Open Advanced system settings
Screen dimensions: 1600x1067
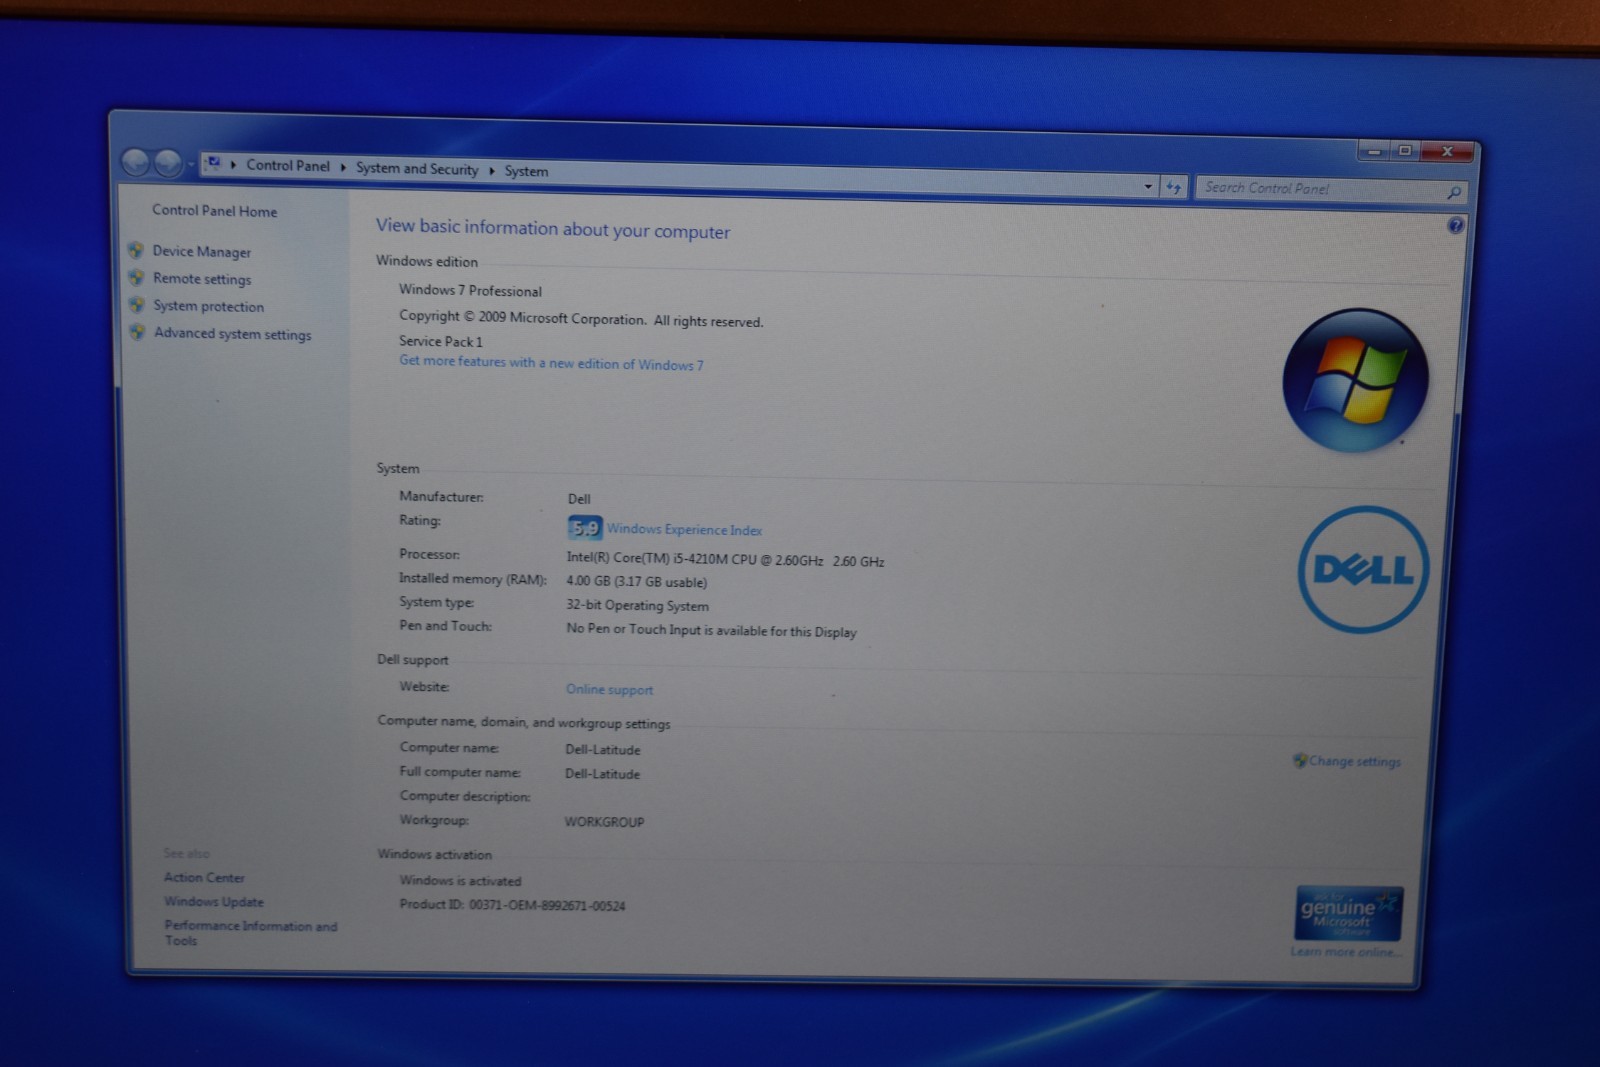click(x=232, y=334)
